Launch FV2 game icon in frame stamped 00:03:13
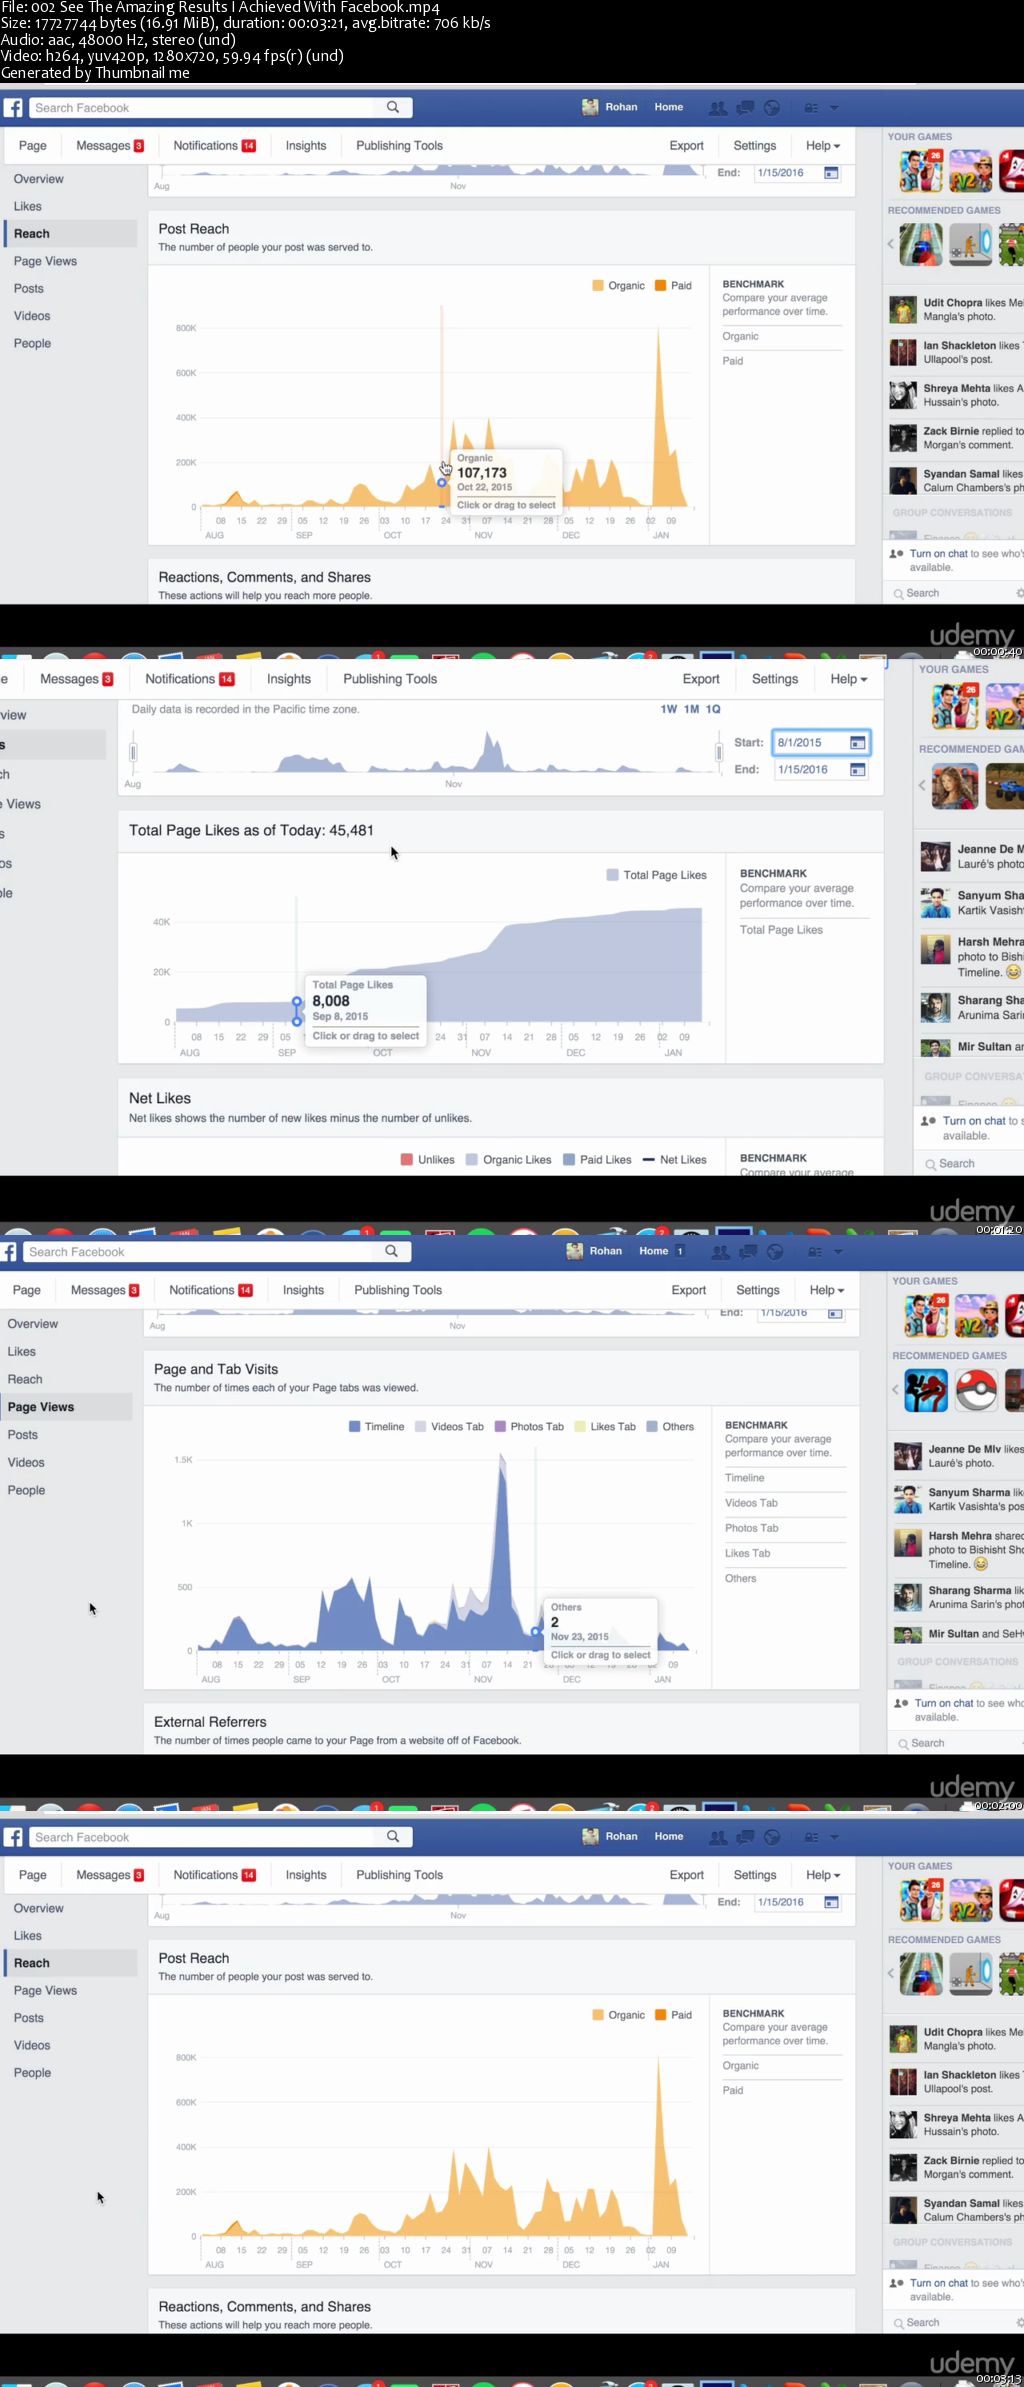Image resolution: width=1024 pixels, height=2387 pixels. [970, 1901]
